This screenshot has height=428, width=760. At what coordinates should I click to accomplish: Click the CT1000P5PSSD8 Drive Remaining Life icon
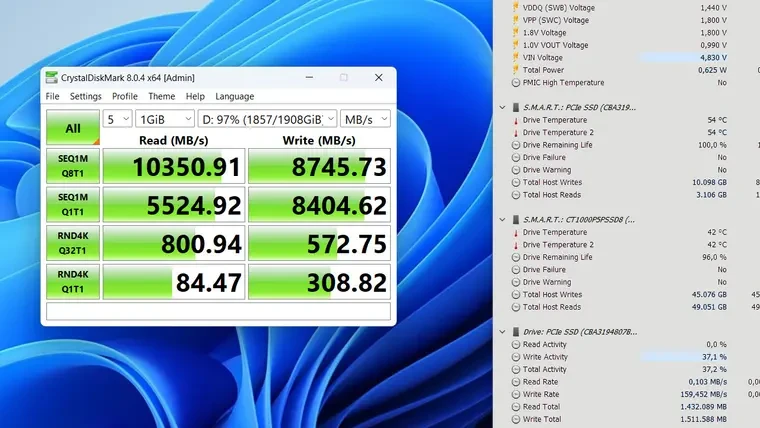(516, 257)
